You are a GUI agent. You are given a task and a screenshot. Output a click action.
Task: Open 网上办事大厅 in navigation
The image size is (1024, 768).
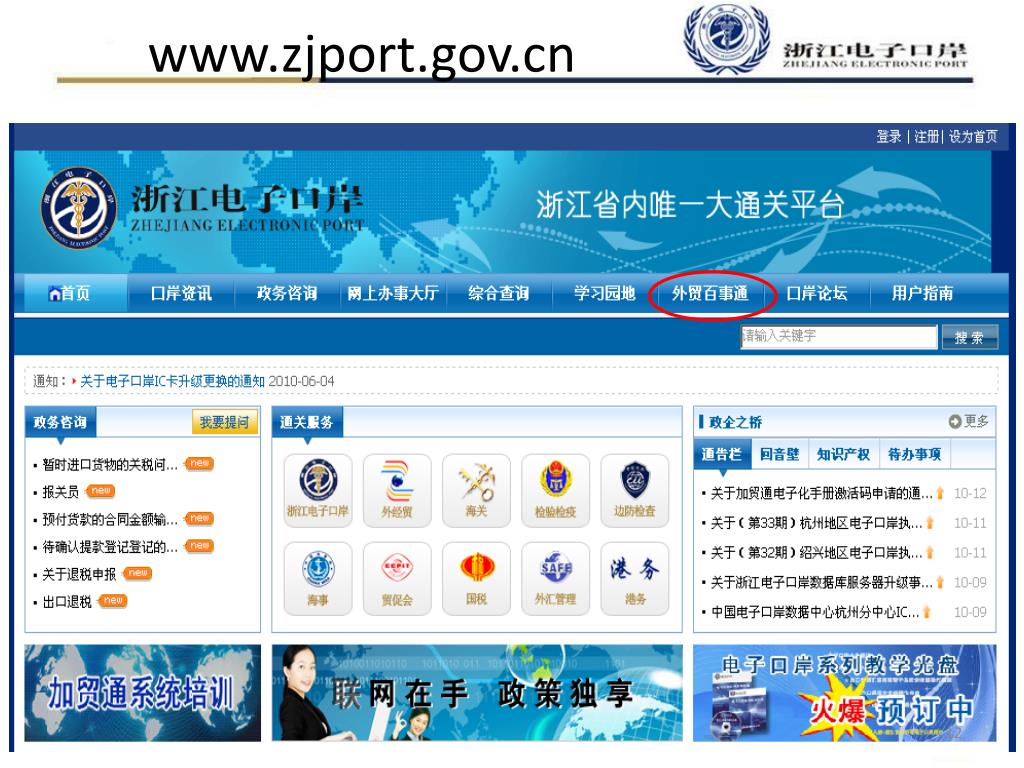pyautogui.click(x=392, y=293)
